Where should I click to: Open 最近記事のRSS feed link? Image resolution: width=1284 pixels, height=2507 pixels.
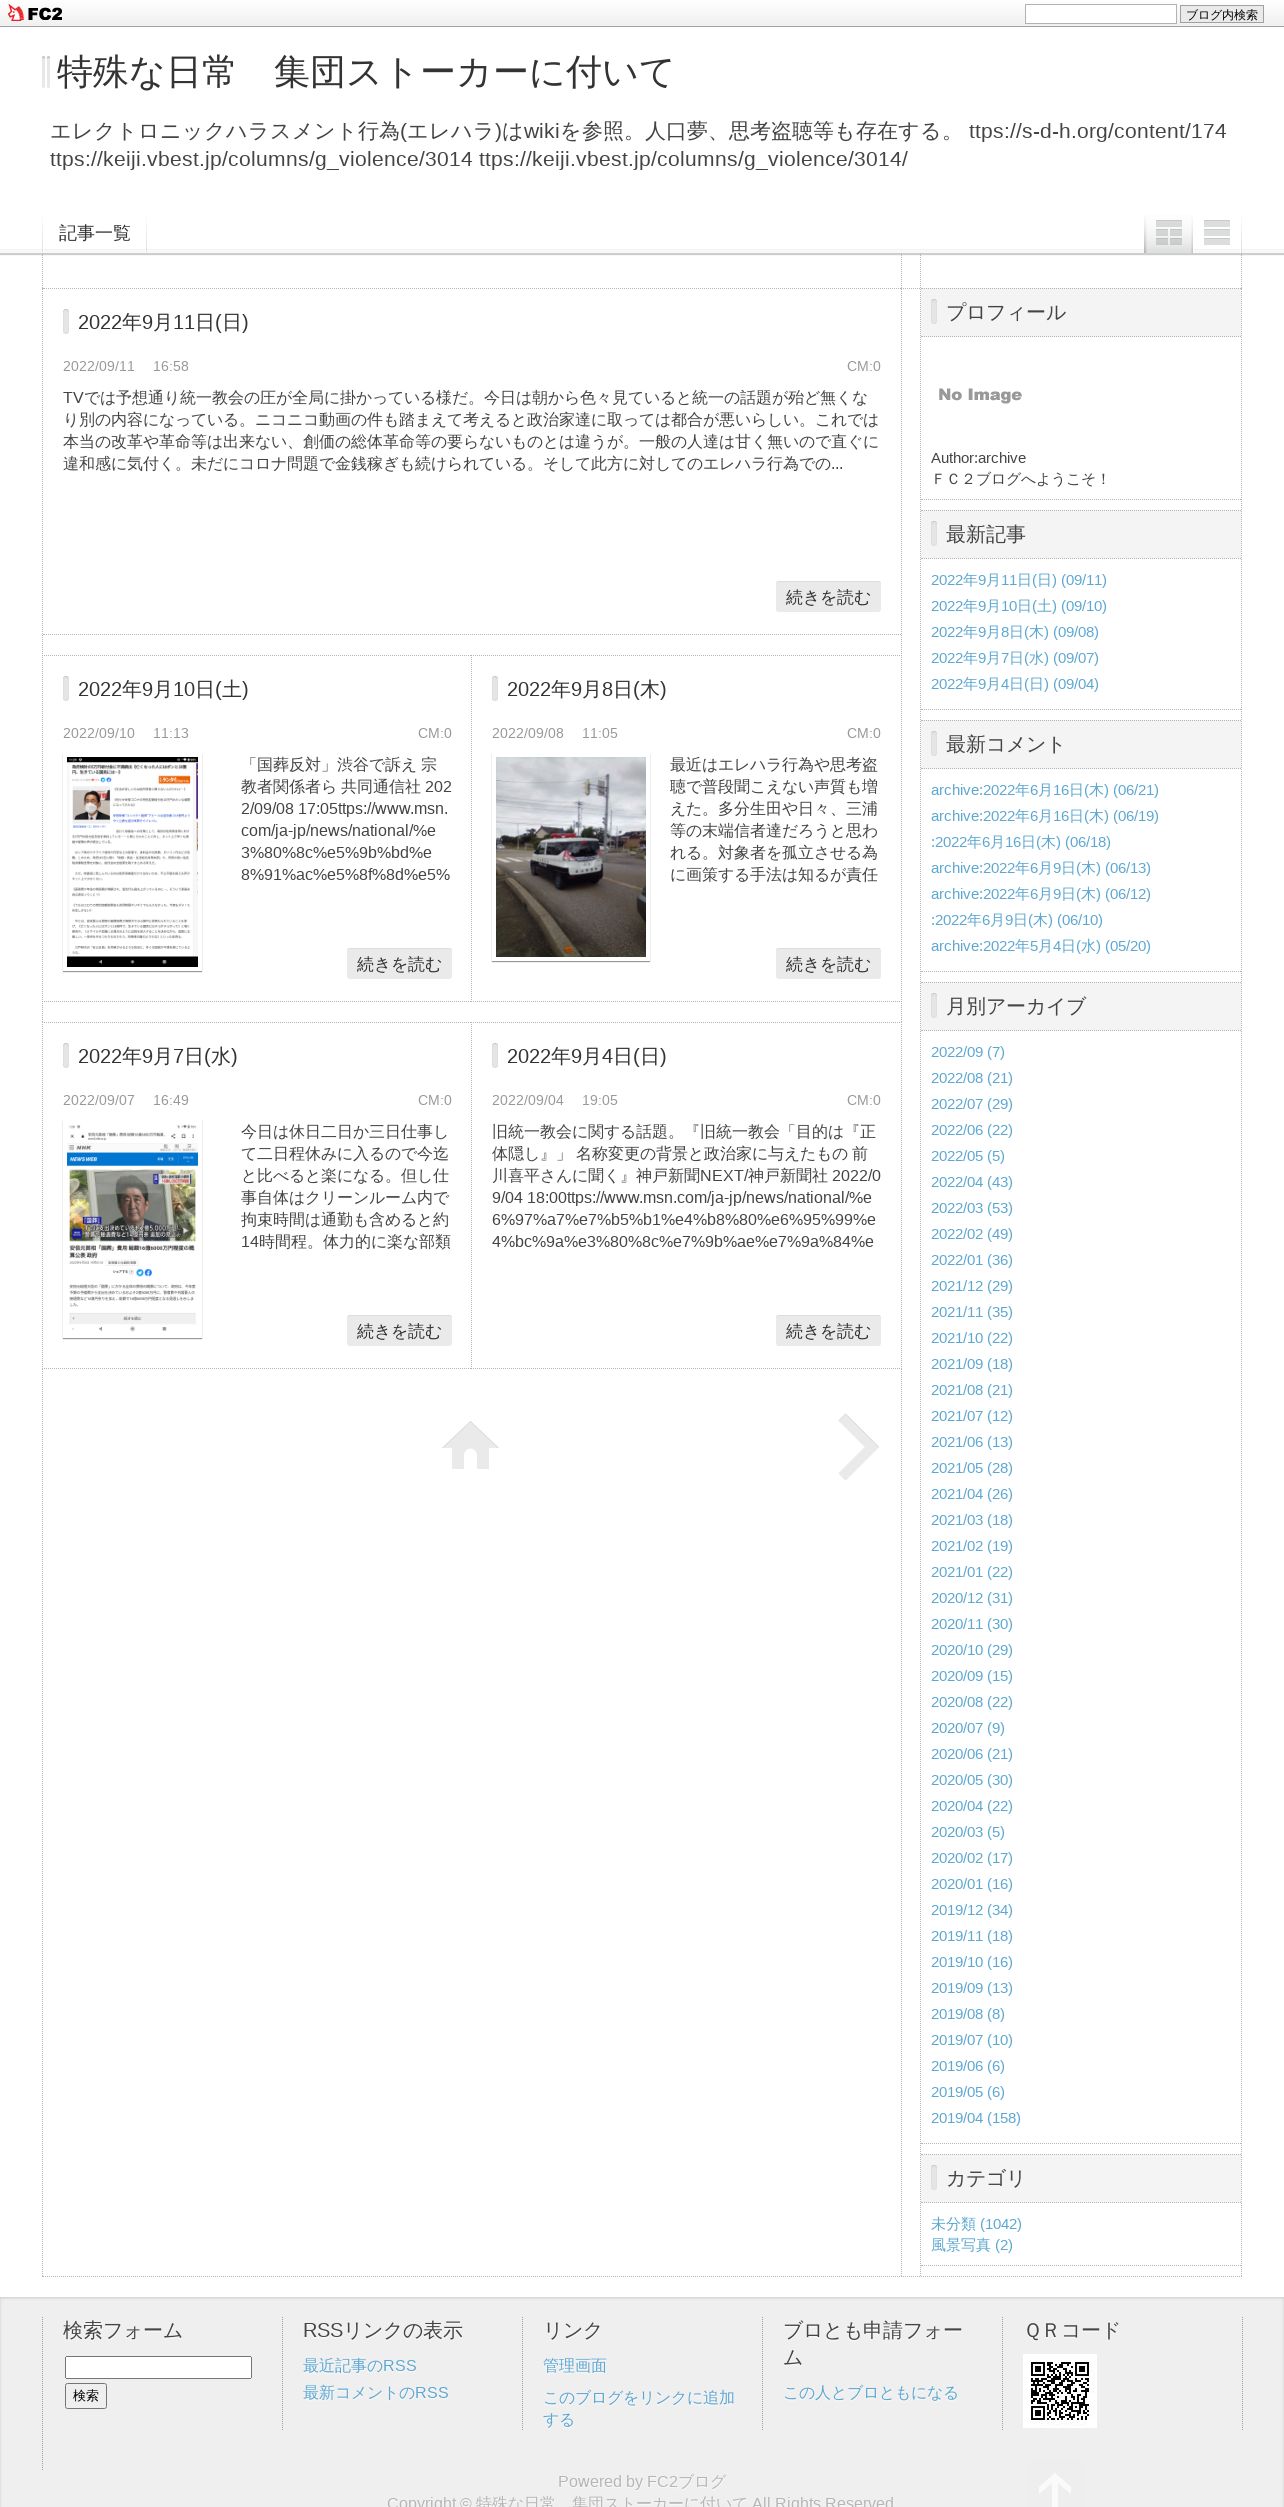coord(360,2366)
